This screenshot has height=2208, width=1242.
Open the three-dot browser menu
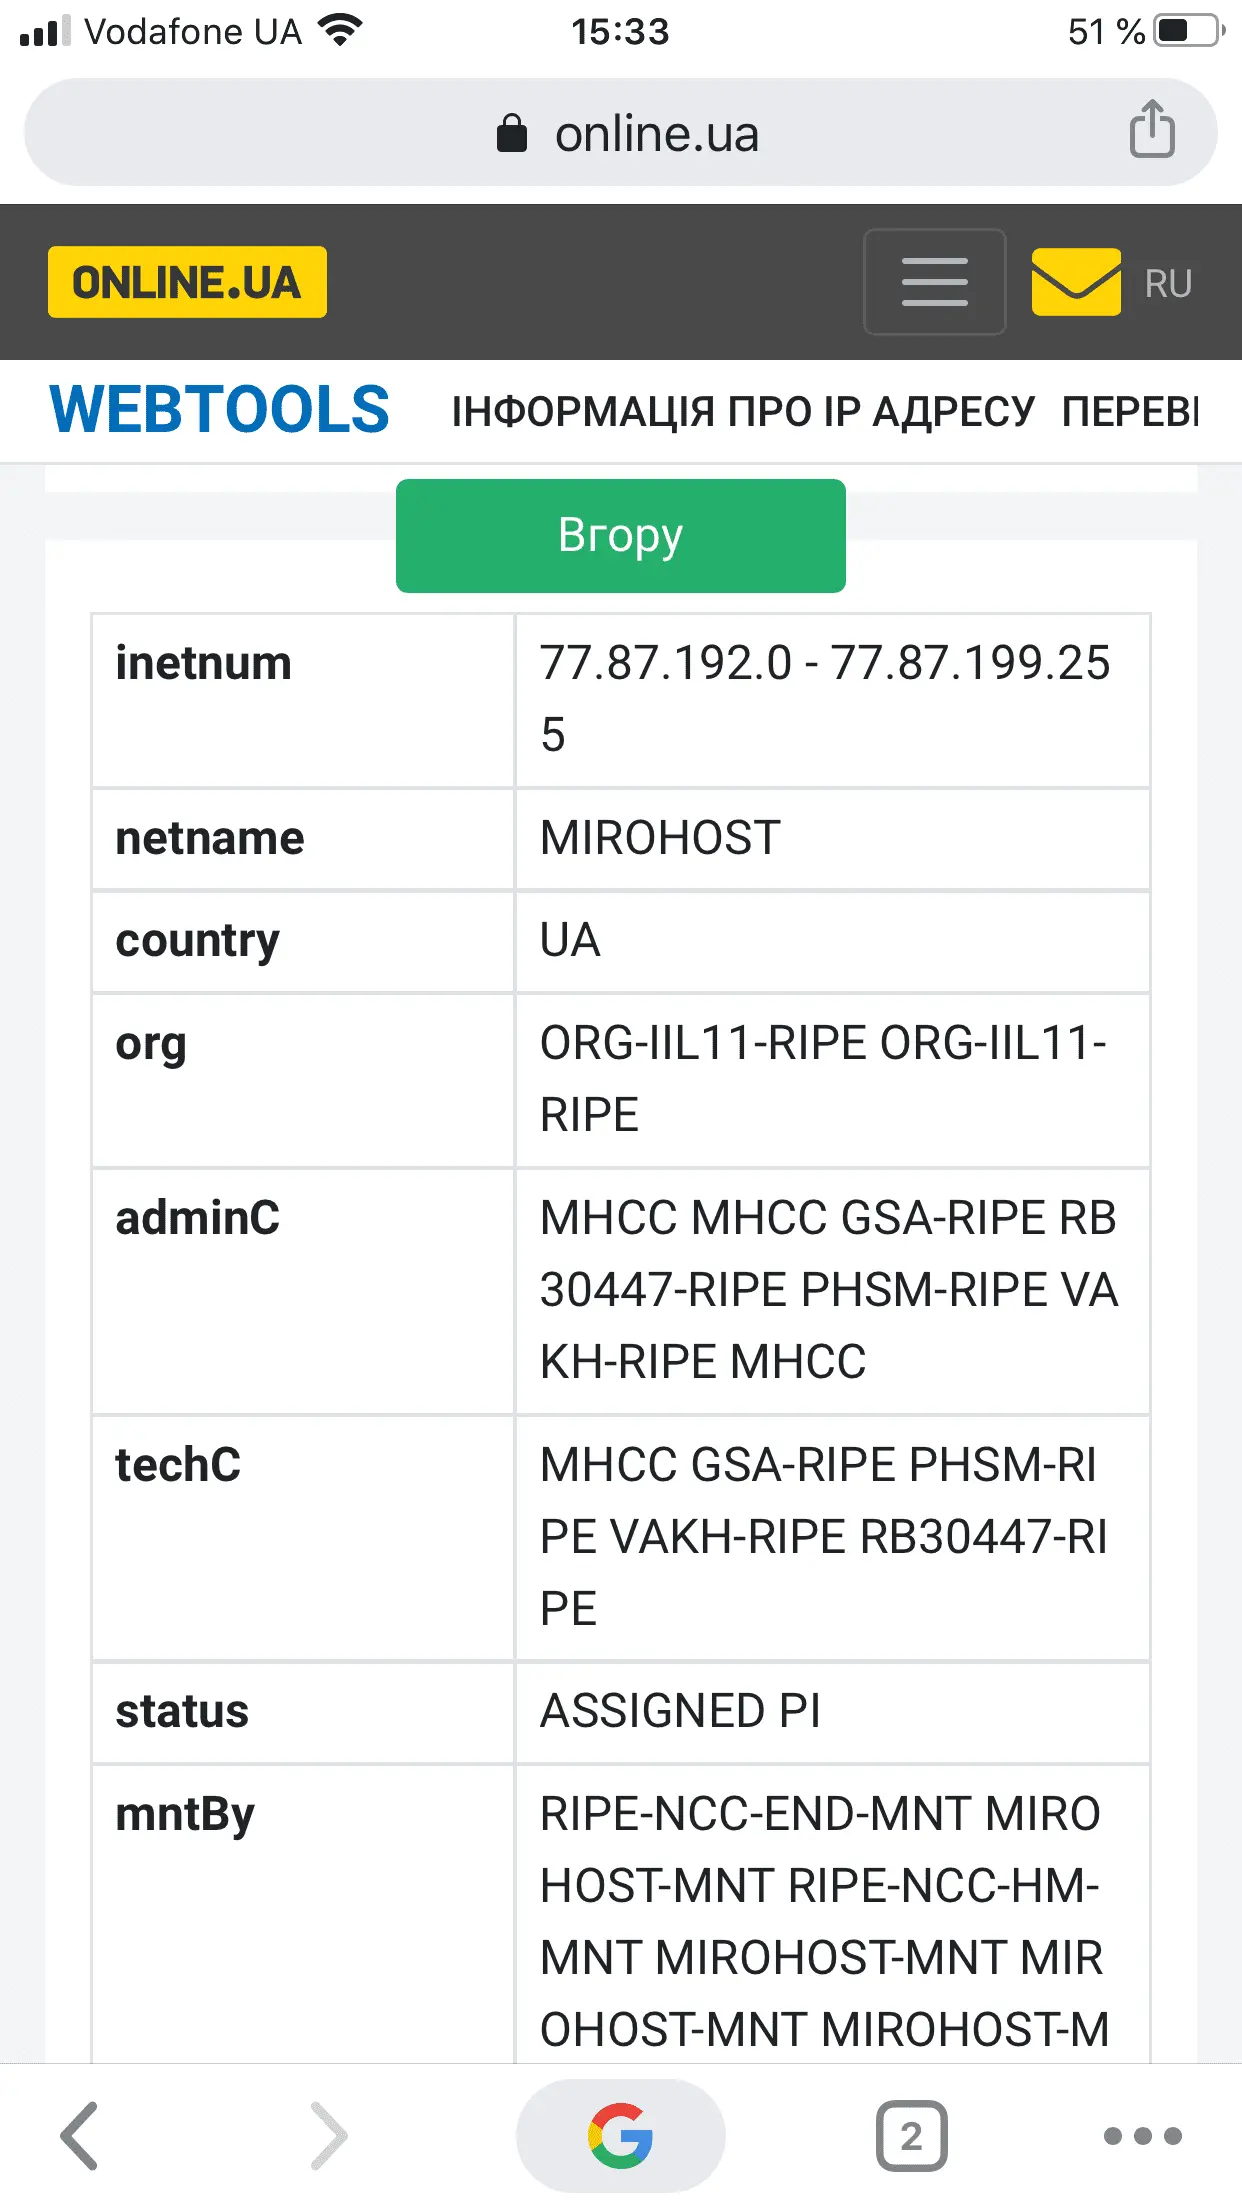(x=1142, y=2135)
